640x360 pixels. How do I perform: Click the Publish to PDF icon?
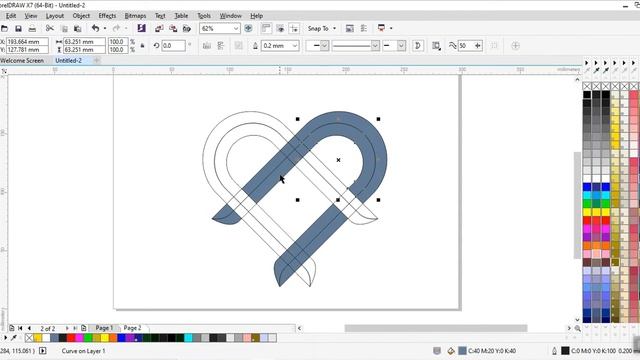click(187, 28)
